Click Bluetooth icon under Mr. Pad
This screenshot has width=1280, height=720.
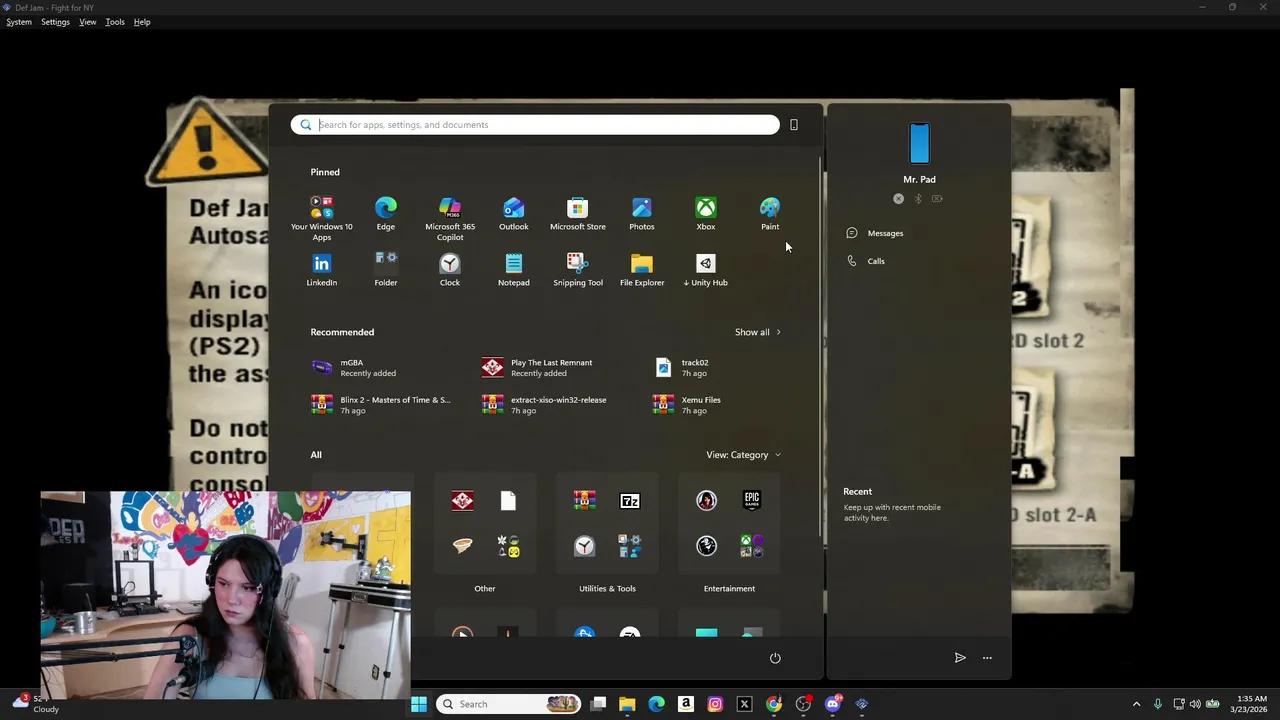(918, 199)
